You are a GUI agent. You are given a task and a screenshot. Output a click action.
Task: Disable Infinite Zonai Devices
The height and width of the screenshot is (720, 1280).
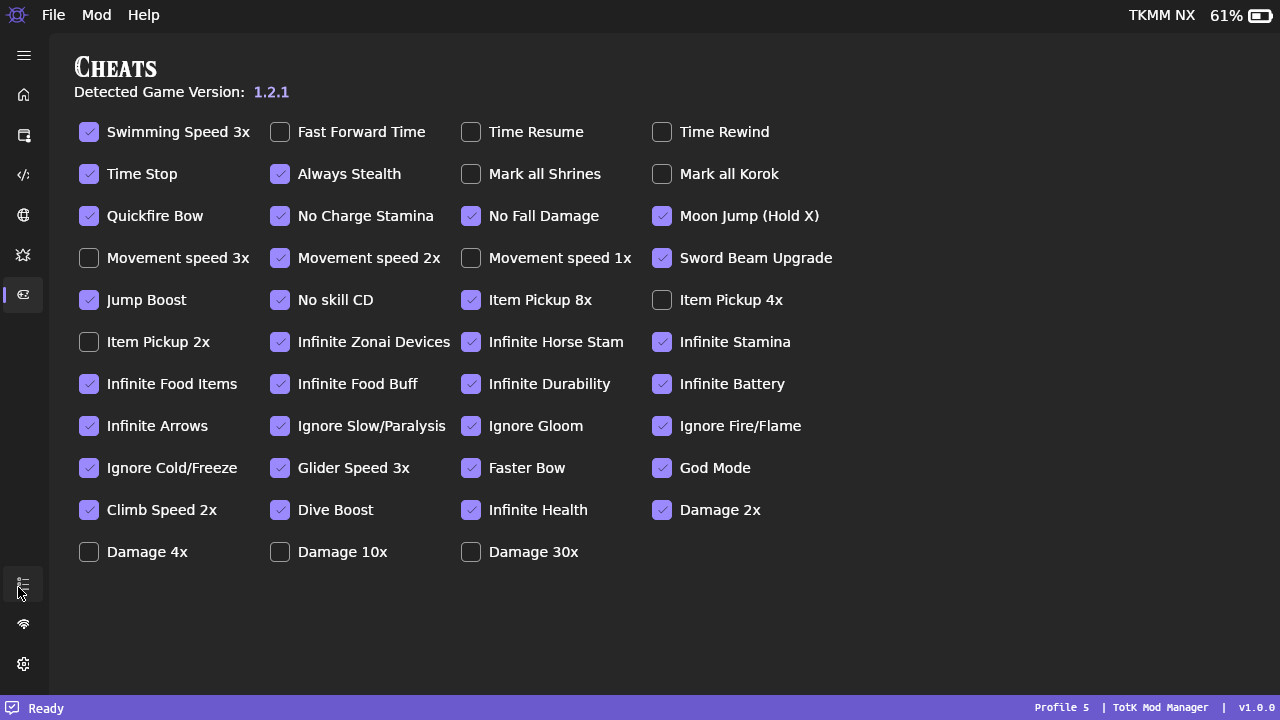coord(280,342)
